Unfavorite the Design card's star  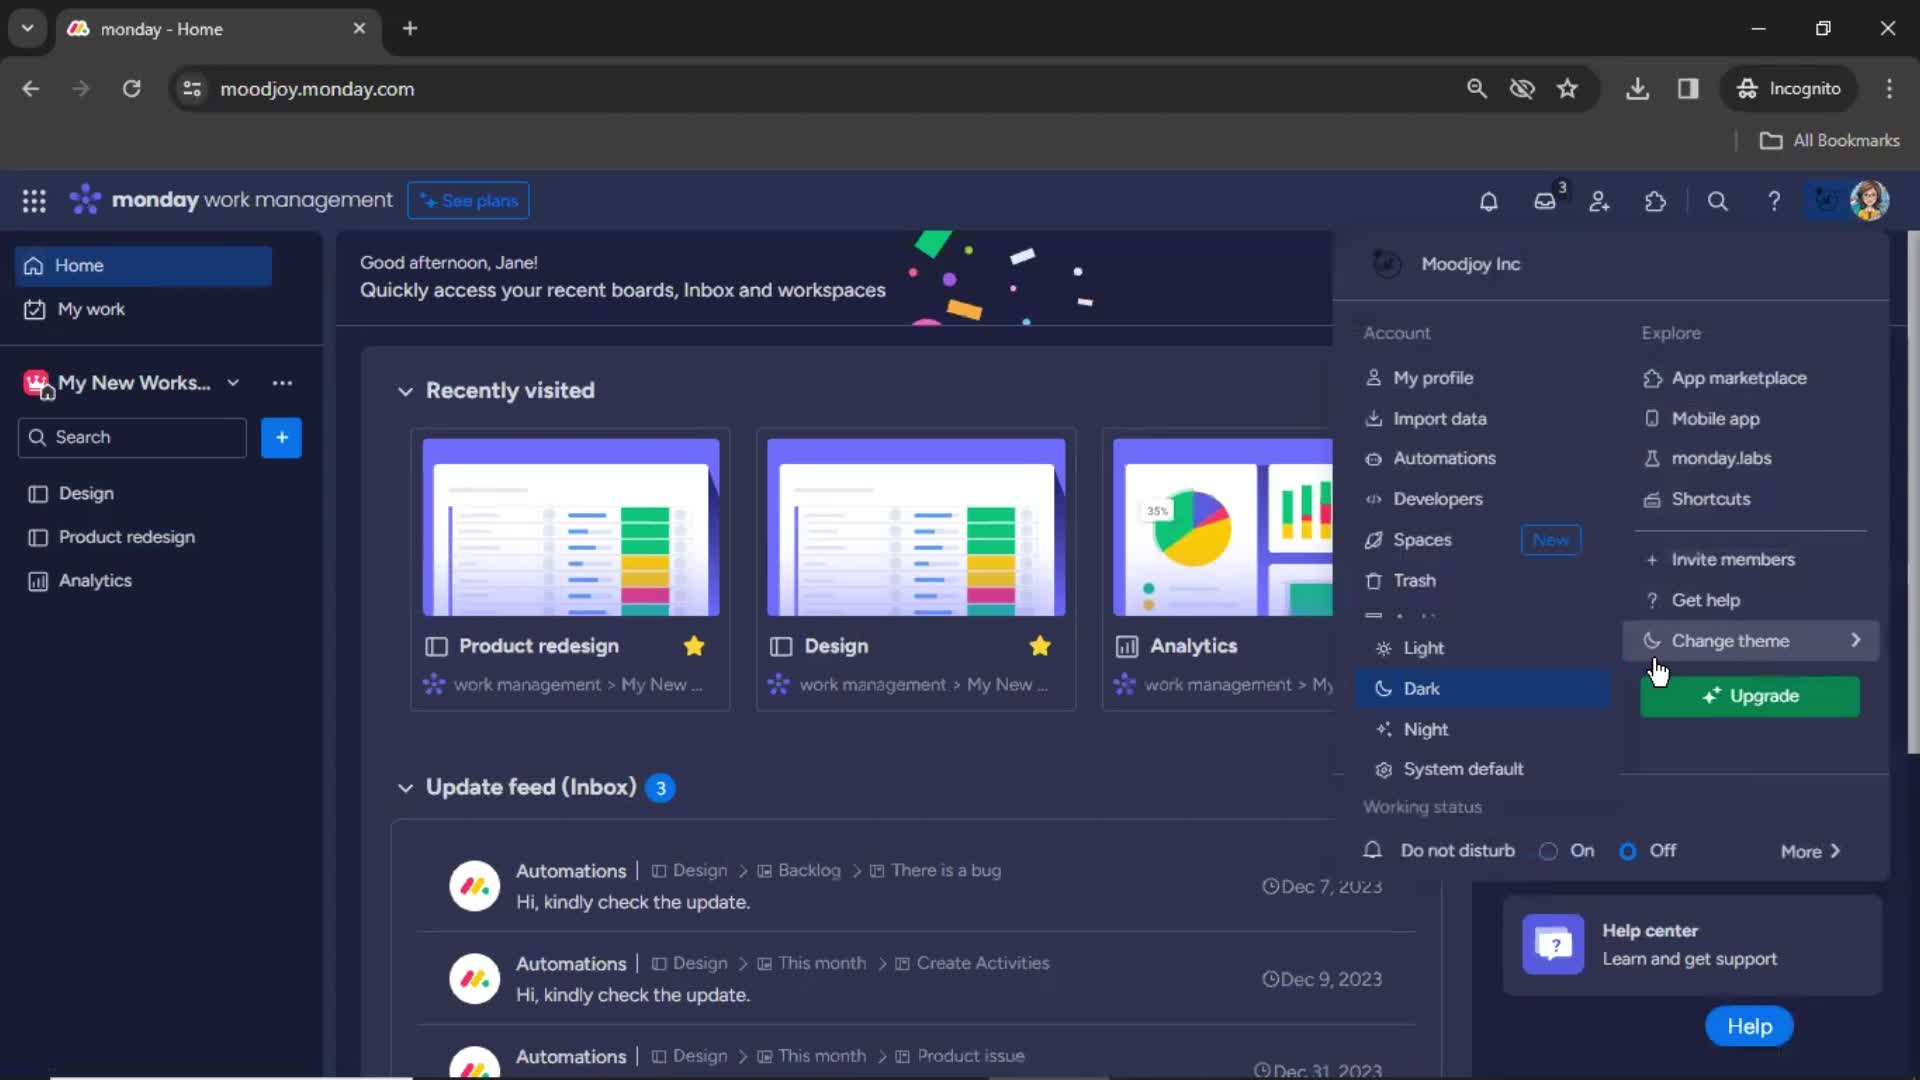(x=1040, y=646)
